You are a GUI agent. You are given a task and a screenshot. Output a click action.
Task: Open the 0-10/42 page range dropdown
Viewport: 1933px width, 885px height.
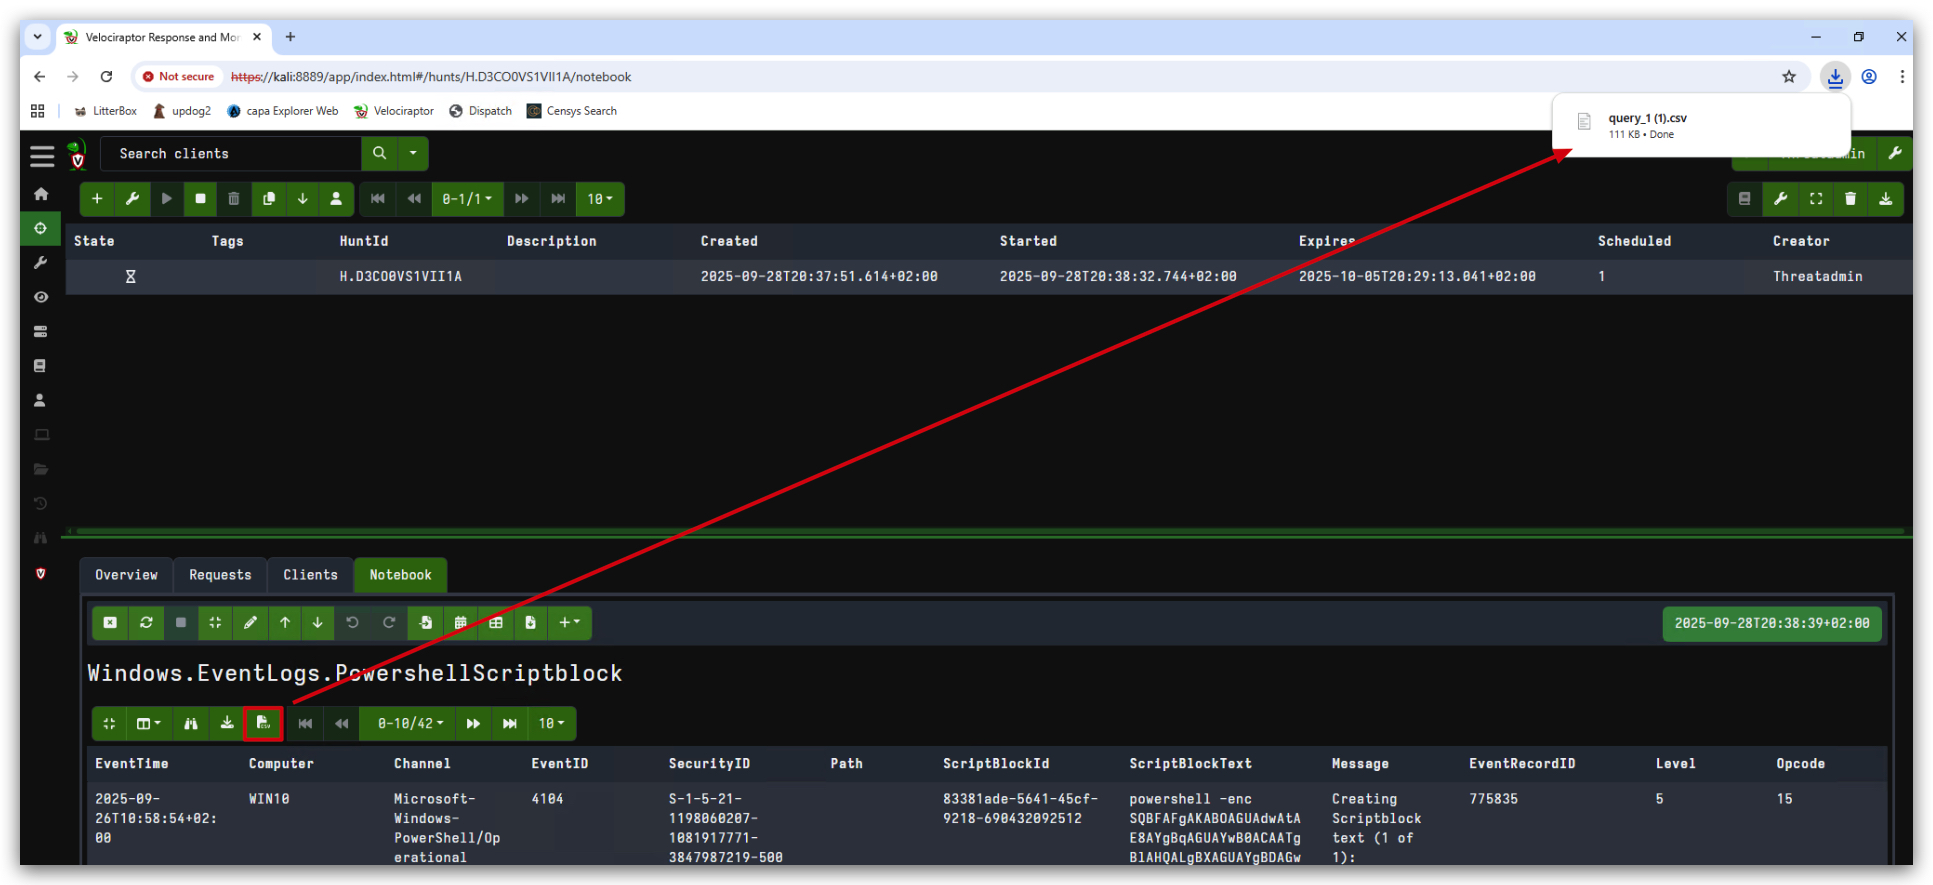coord(410,723)
